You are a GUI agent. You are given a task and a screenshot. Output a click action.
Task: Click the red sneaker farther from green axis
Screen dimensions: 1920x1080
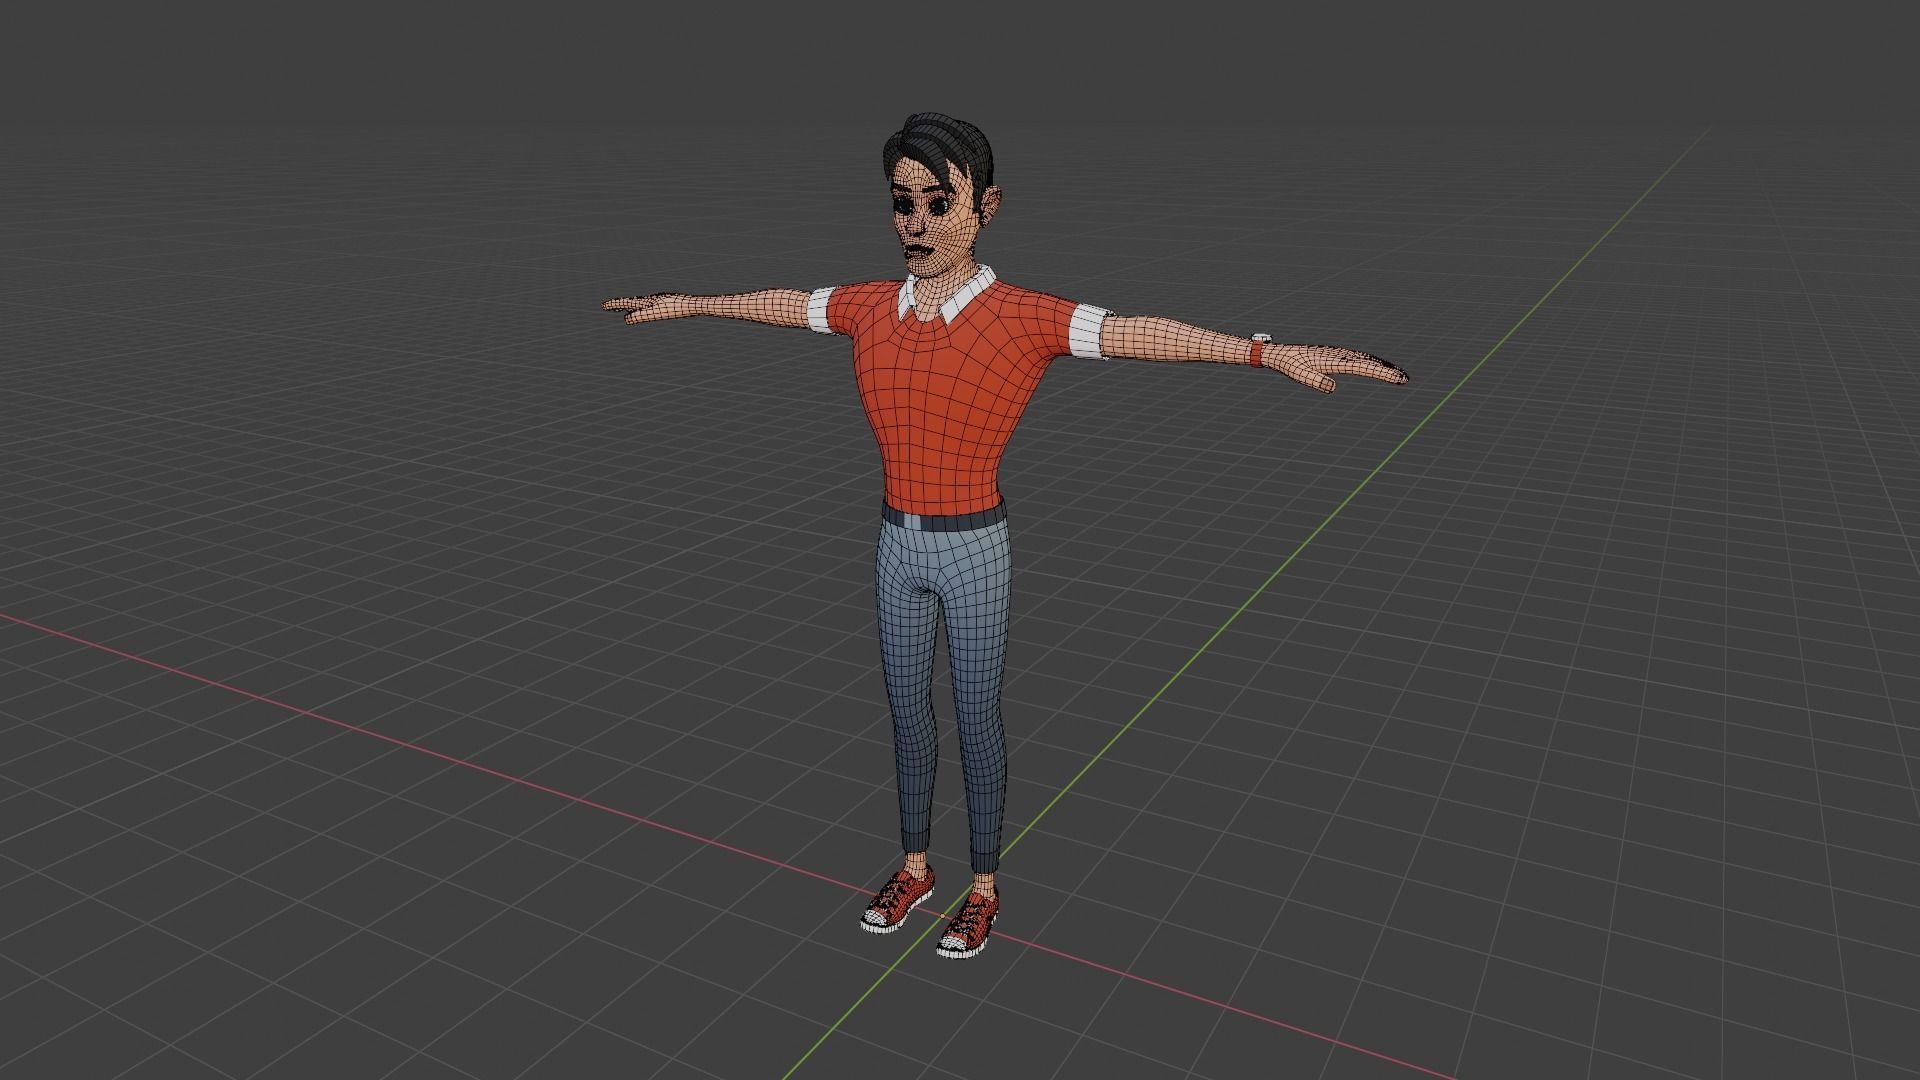point(897,899)
